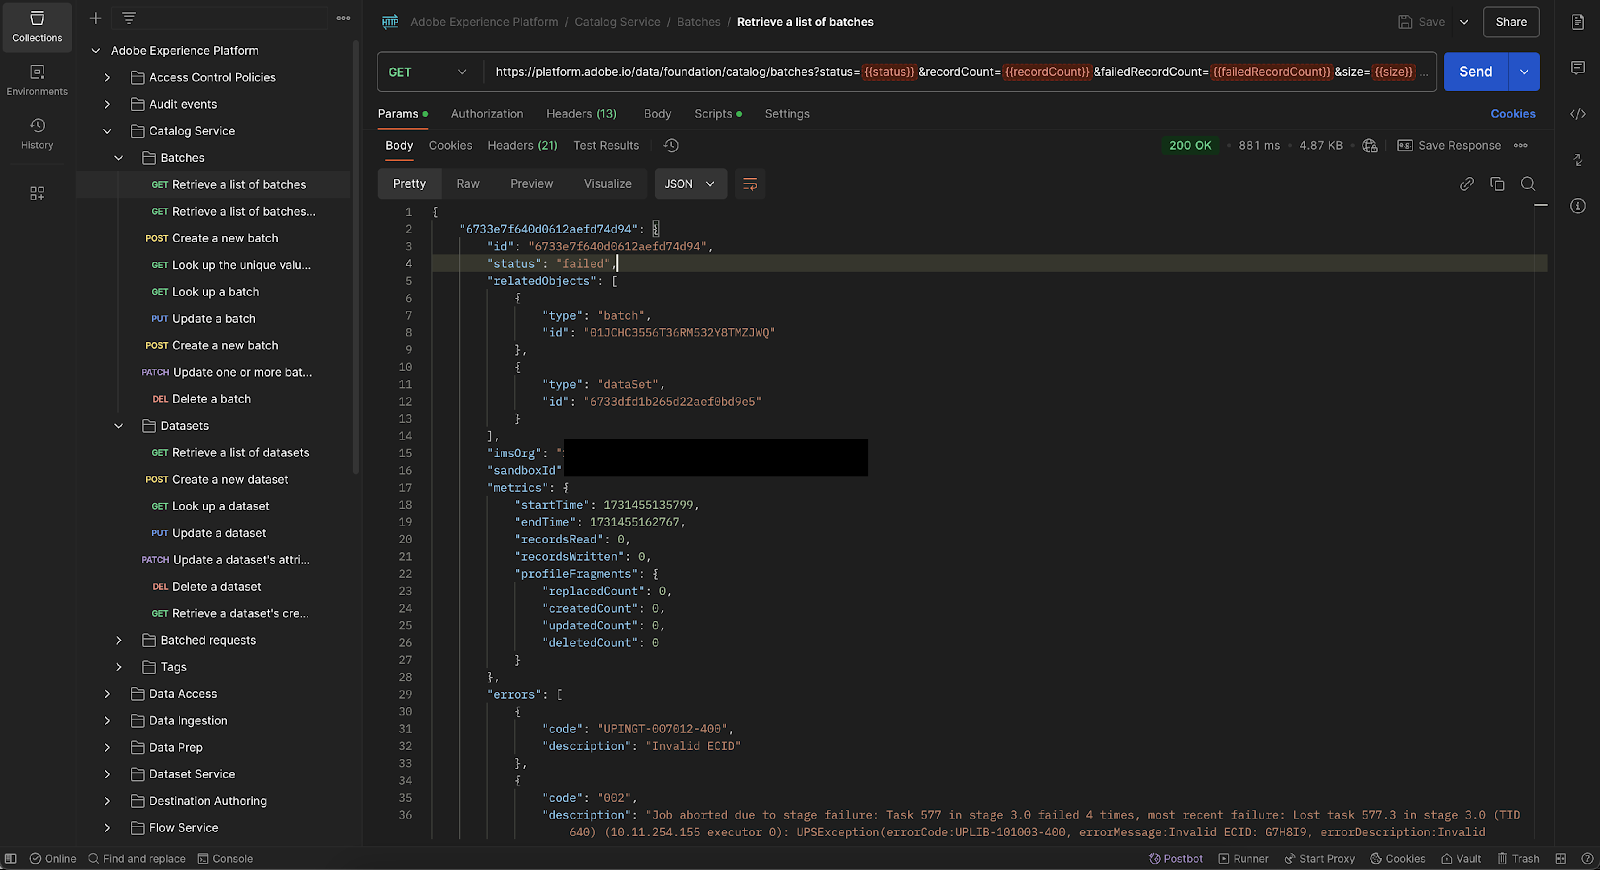
Task: Open the History sidebar panel
Action: (x=37, y=134)
